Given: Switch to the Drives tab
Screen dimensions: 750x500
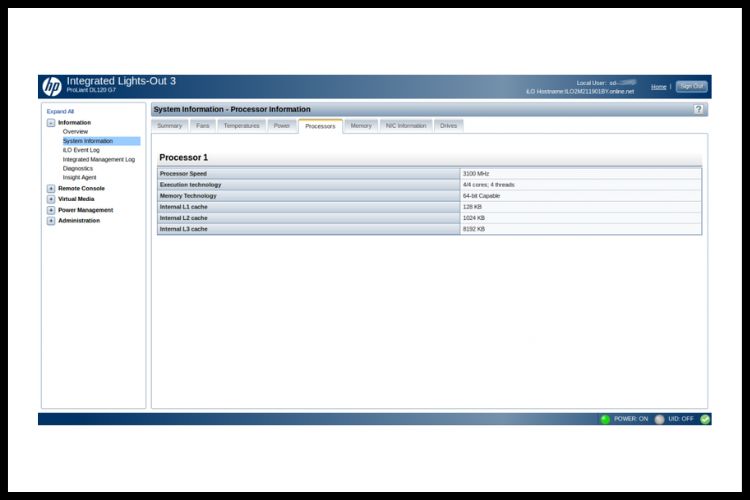Looking at the screenshot, I should coord(449,126).
